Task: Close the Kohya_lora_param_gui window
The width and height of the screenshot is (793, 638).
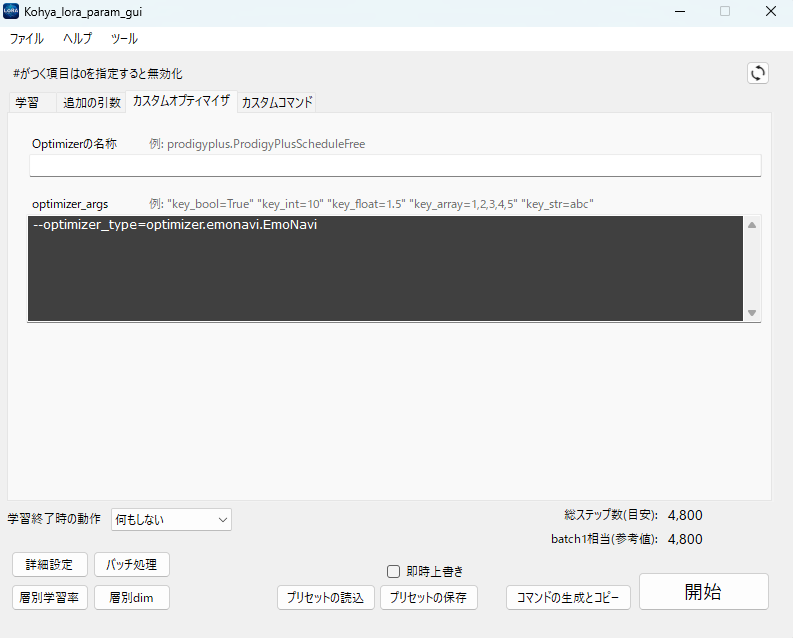Action: click(x=771, y=11)
